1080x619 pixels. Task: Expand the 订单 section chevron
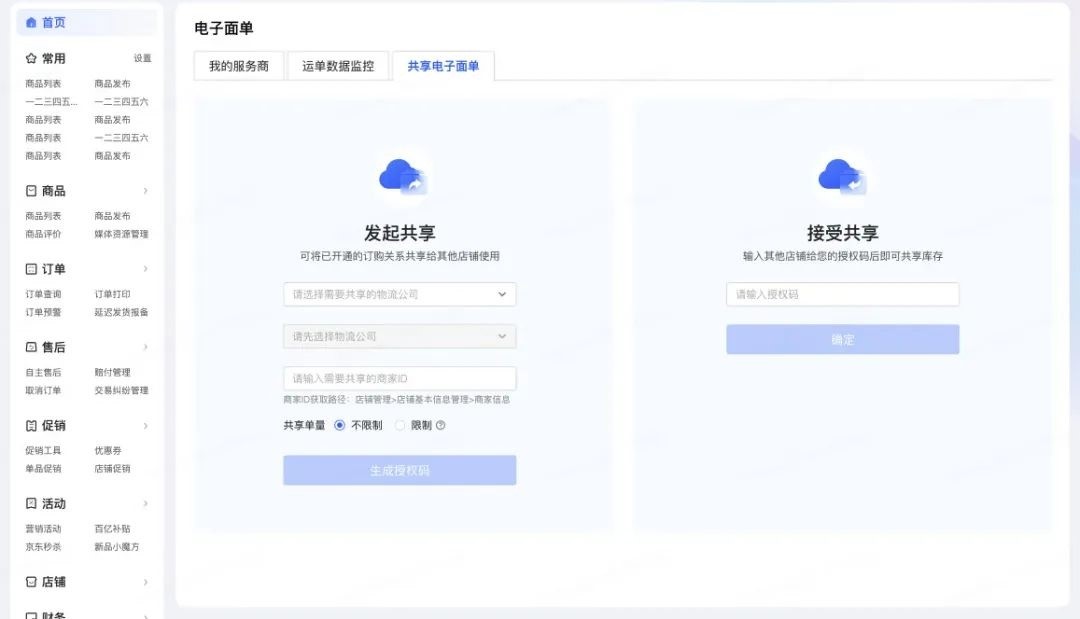coord(145,269)
